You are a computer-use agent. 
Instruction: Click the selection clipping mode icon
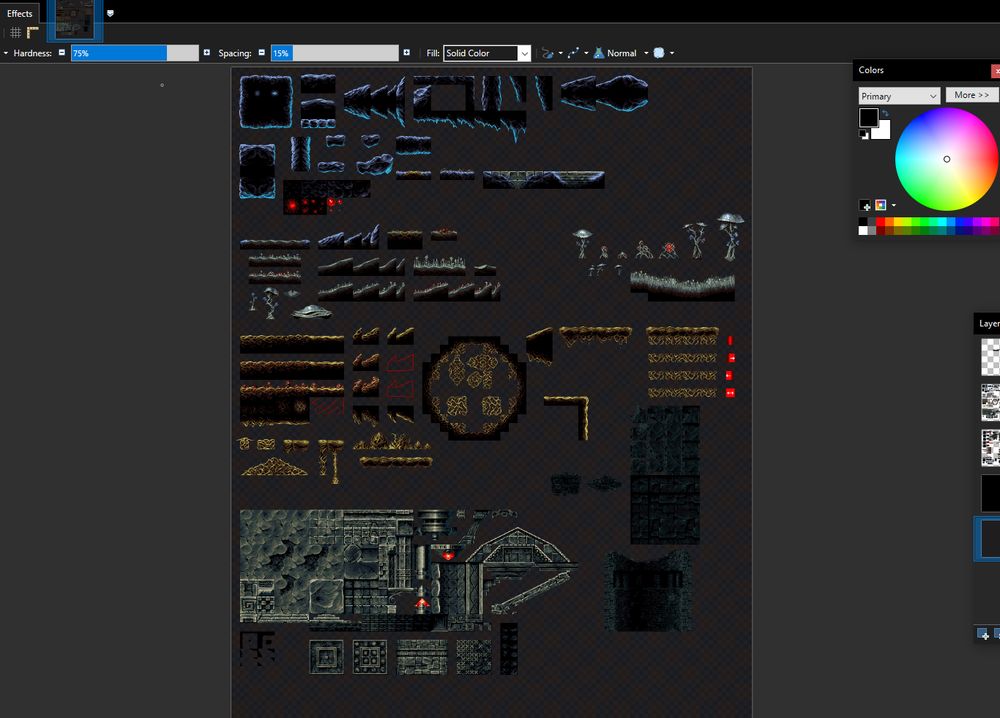pos(573,53)
